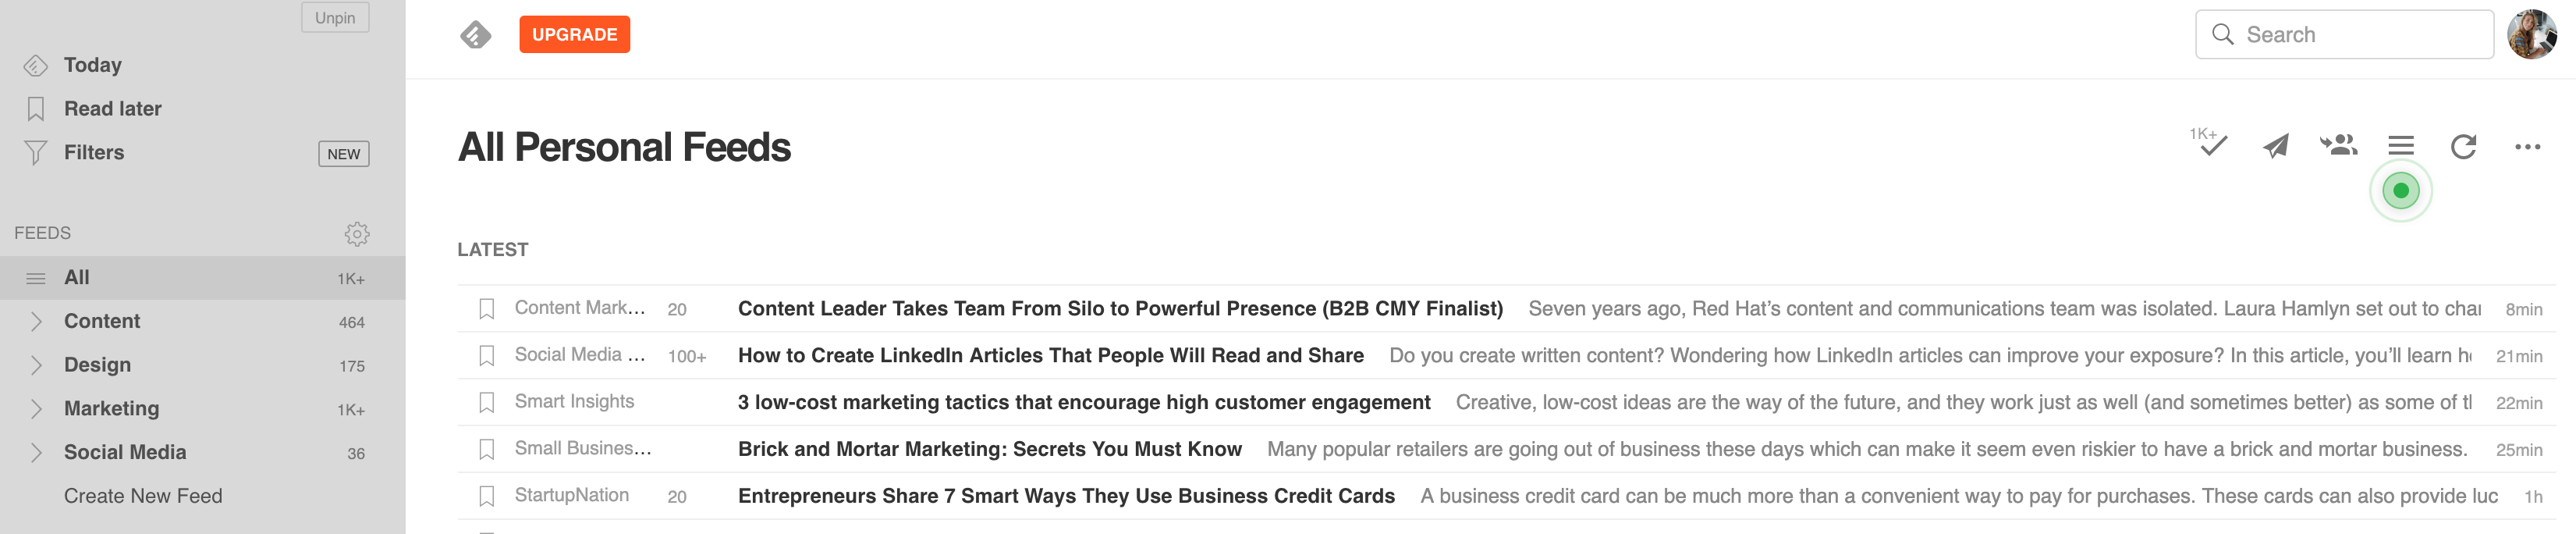Open the Today section
This screenshot has width=2576, height=534.
point(92,65)
